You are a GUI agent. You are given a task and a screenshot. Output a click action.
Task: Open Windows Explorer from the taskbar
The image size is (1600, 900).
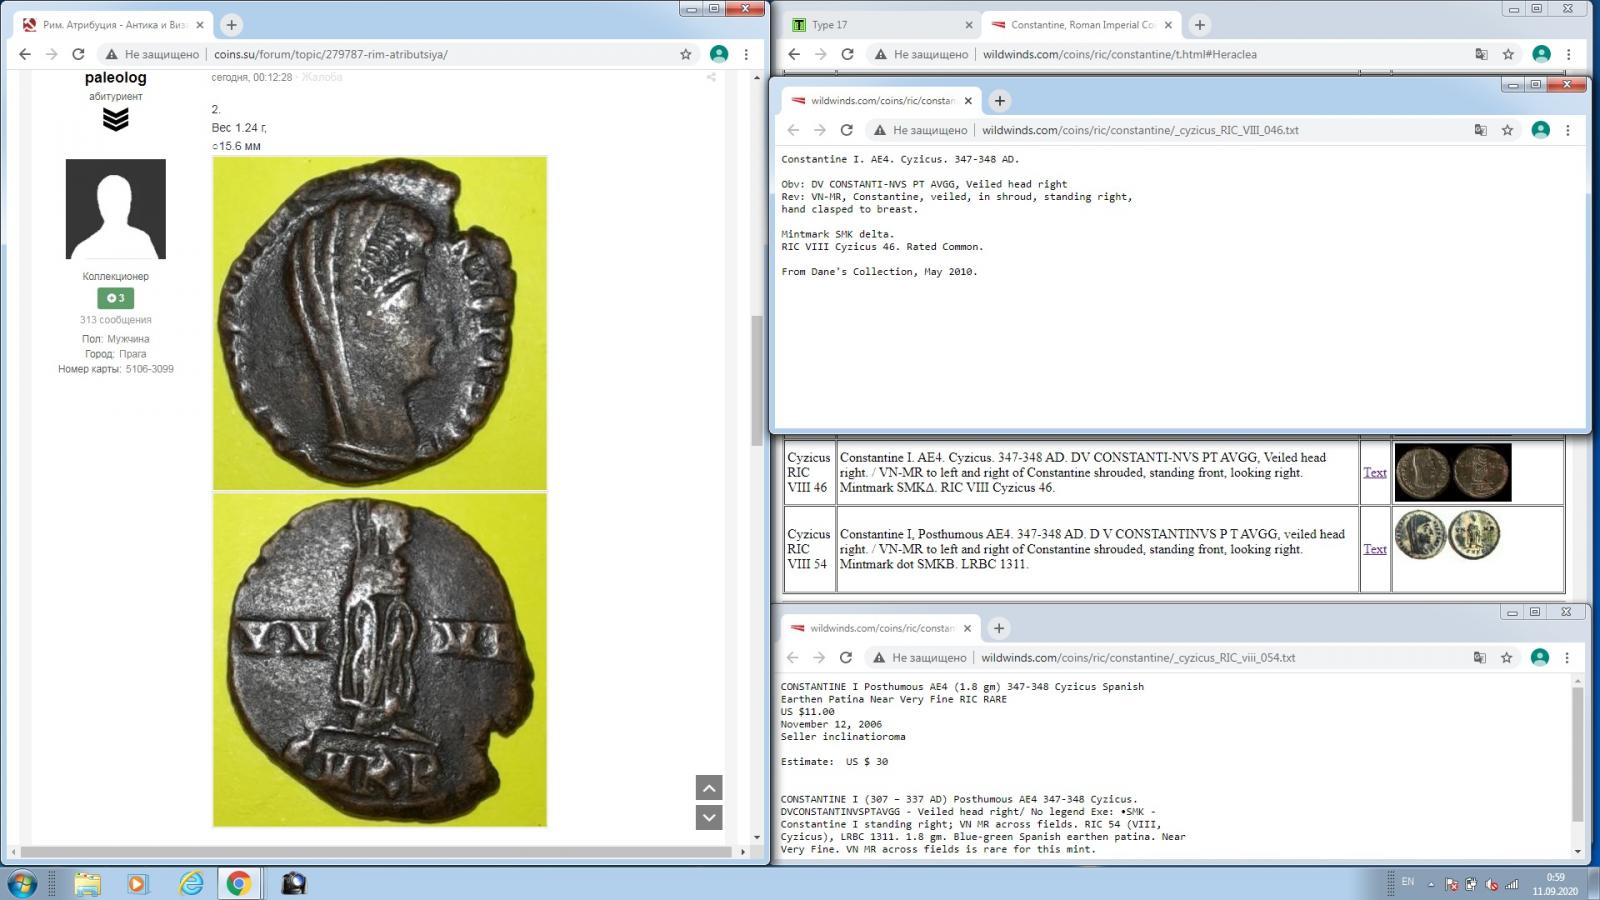pyautogui.click(x=87, y=883)
